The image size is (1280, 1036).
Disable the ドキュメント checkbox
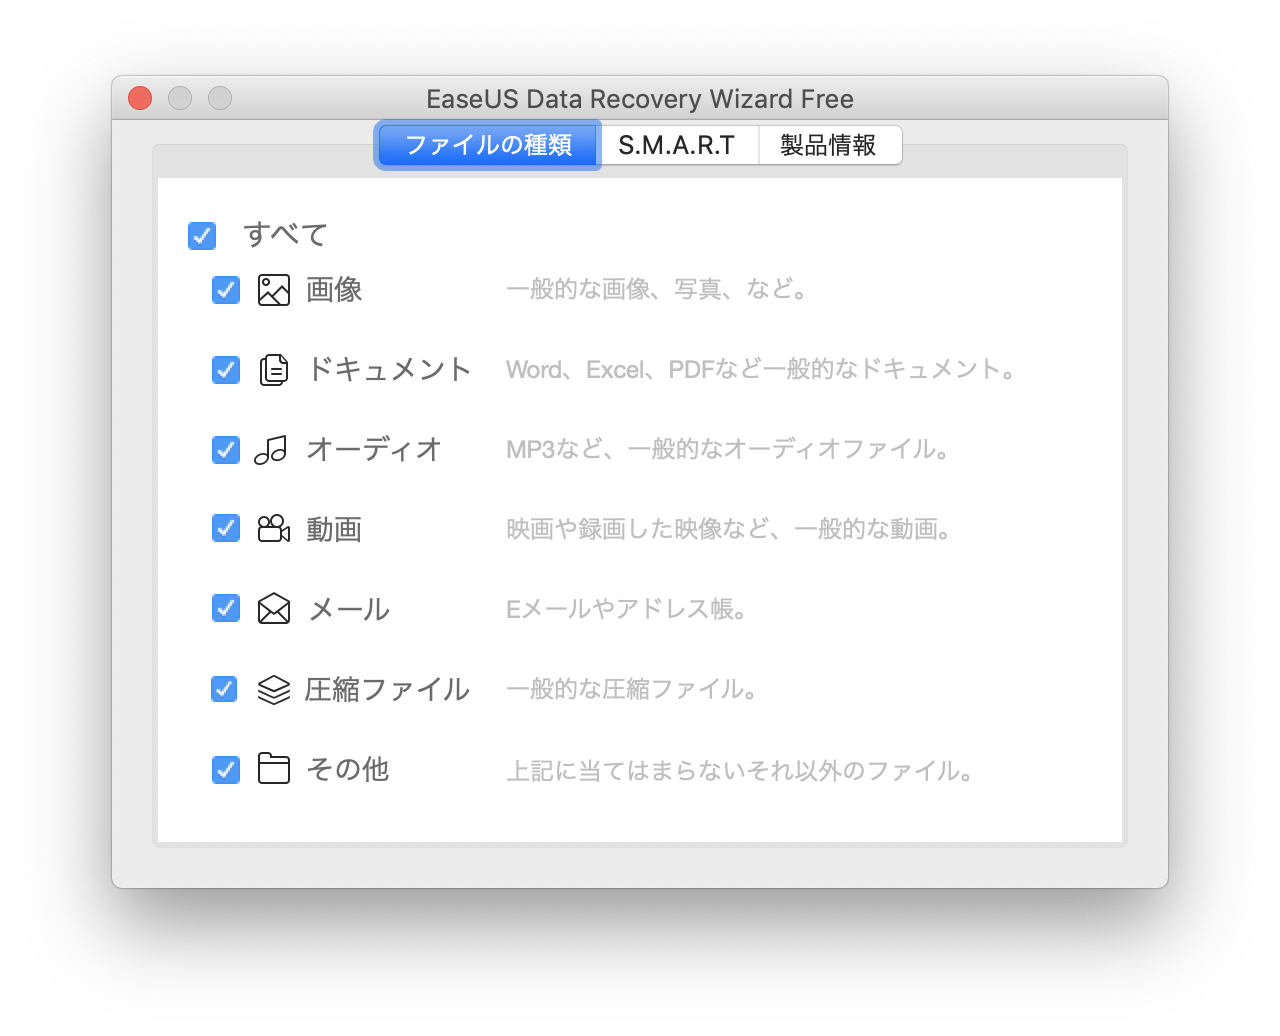click(226, 370)
